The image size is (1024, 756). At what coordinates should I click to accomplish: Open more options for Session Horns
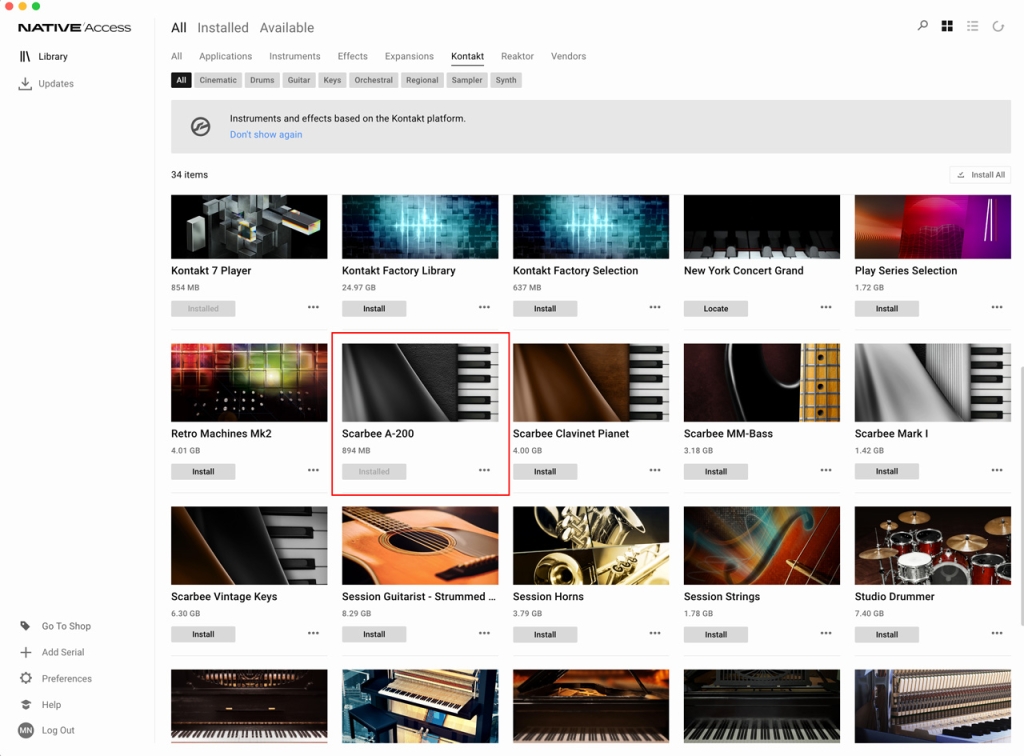(655, 633)
